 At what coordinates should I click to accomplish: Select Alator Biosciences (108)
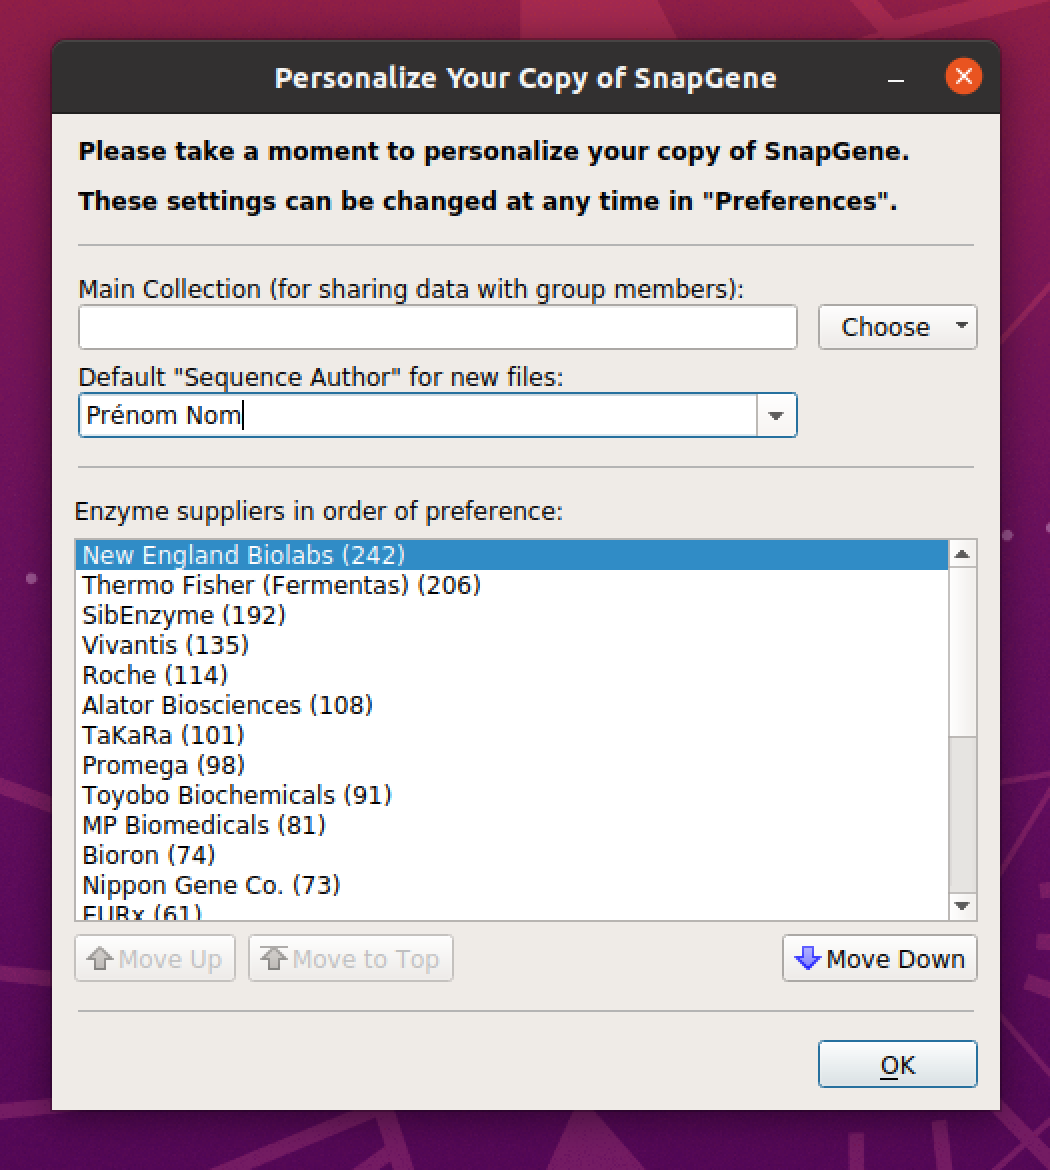[227, 705]
